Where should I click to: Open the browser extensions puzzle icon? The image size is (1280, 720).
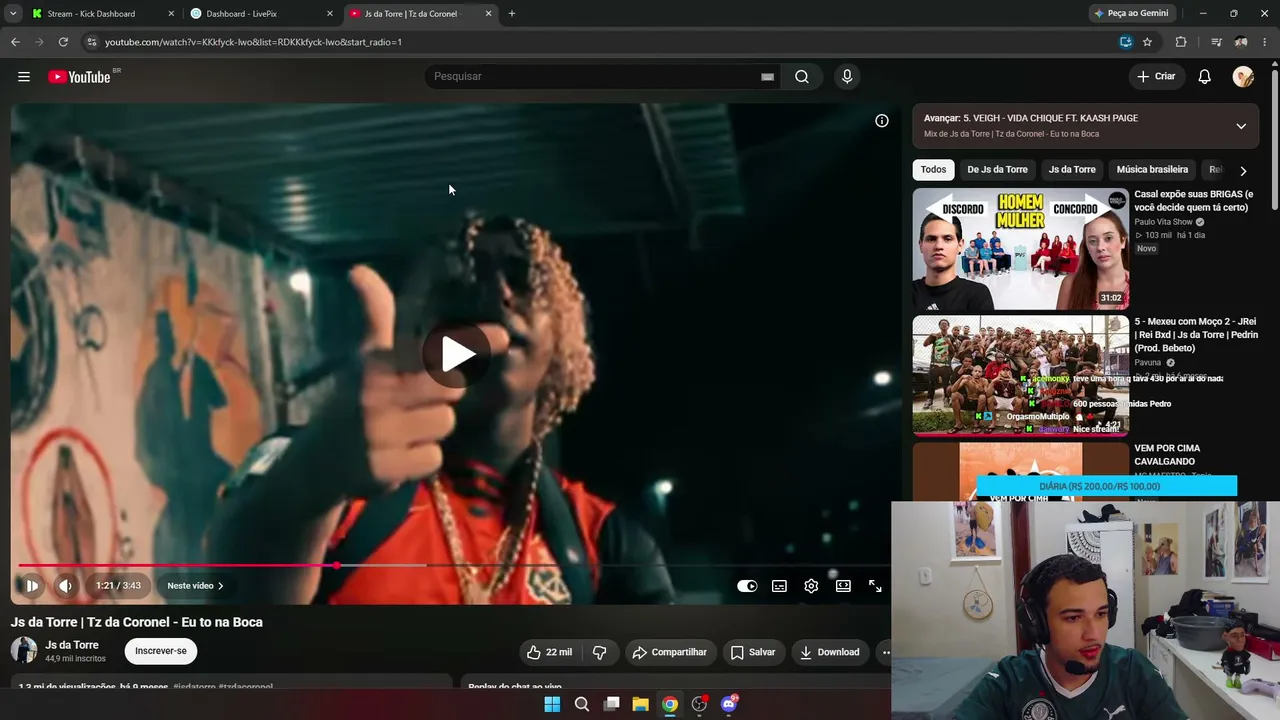tap(1181, 42)
